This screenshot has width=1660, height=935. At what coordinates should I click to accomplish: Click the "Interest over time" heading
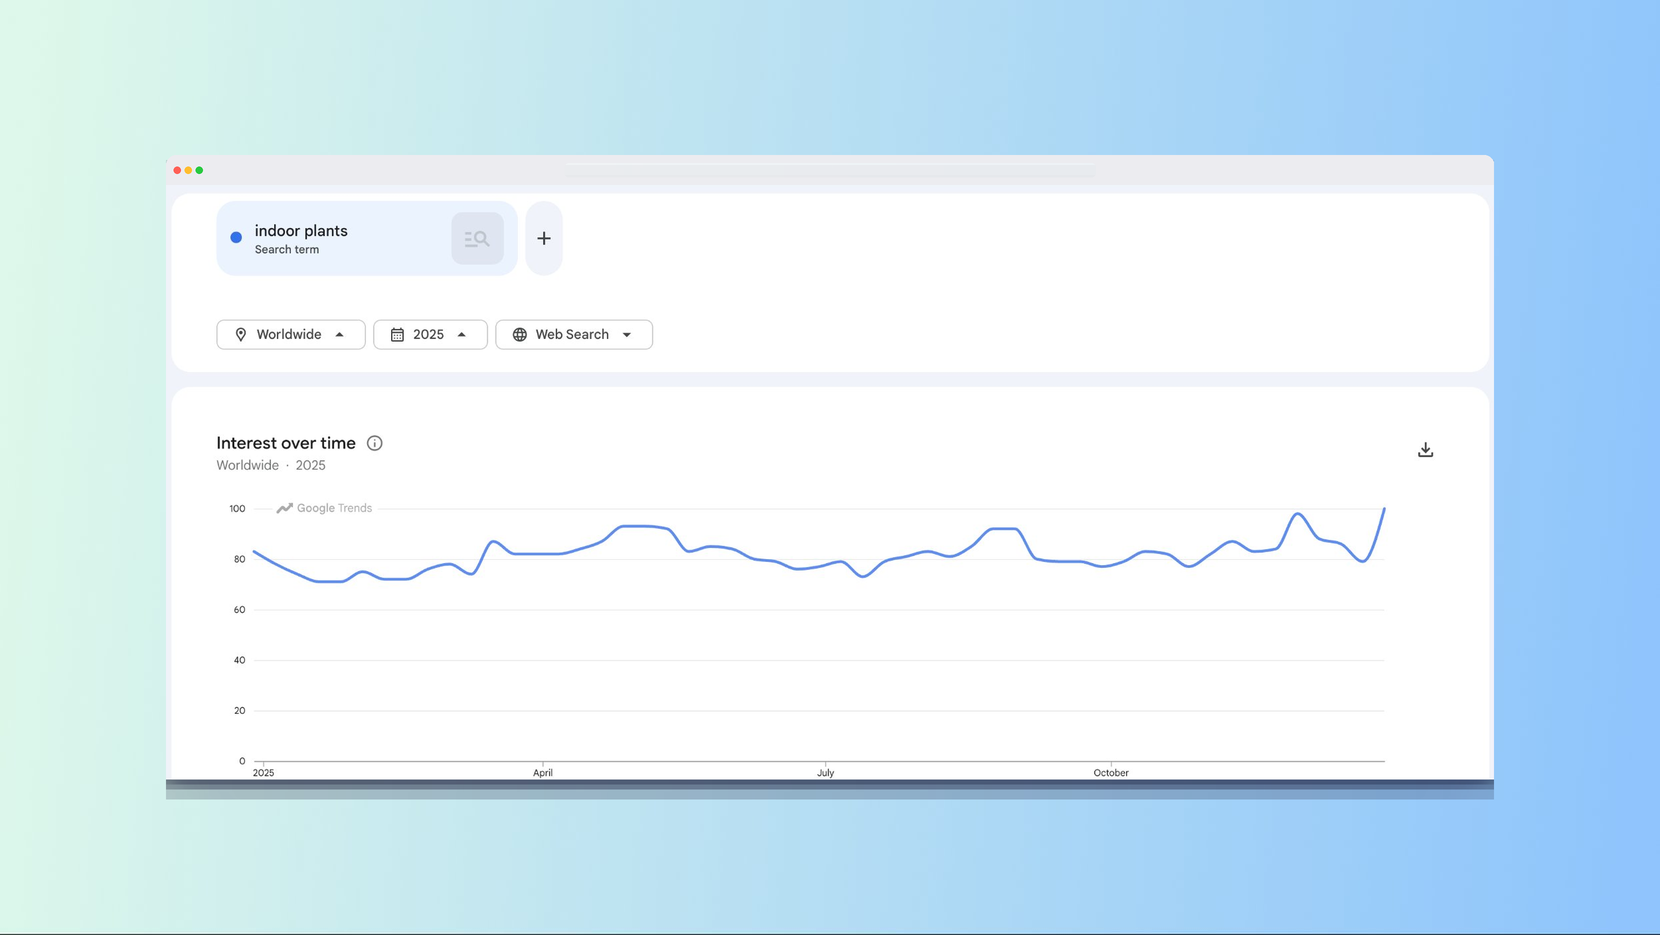pos(286,443)
